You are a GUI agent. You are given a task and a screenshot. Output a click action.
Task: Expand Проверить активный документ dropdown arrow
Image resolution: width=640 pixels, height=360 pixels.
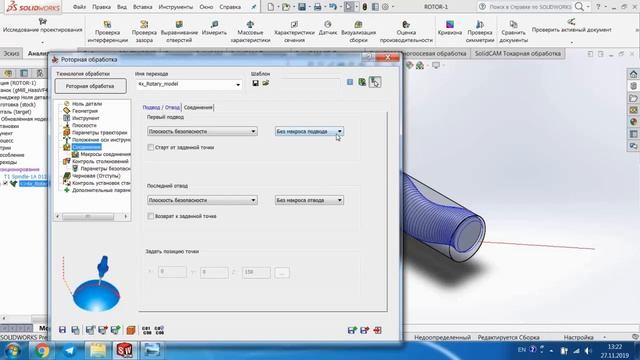click(571, 42)
